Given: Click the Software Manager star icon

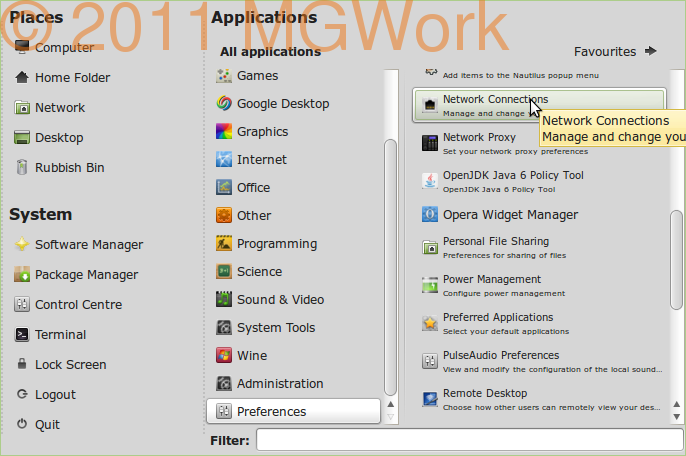Looking at the screenshot, I should (x=22, y=244).
